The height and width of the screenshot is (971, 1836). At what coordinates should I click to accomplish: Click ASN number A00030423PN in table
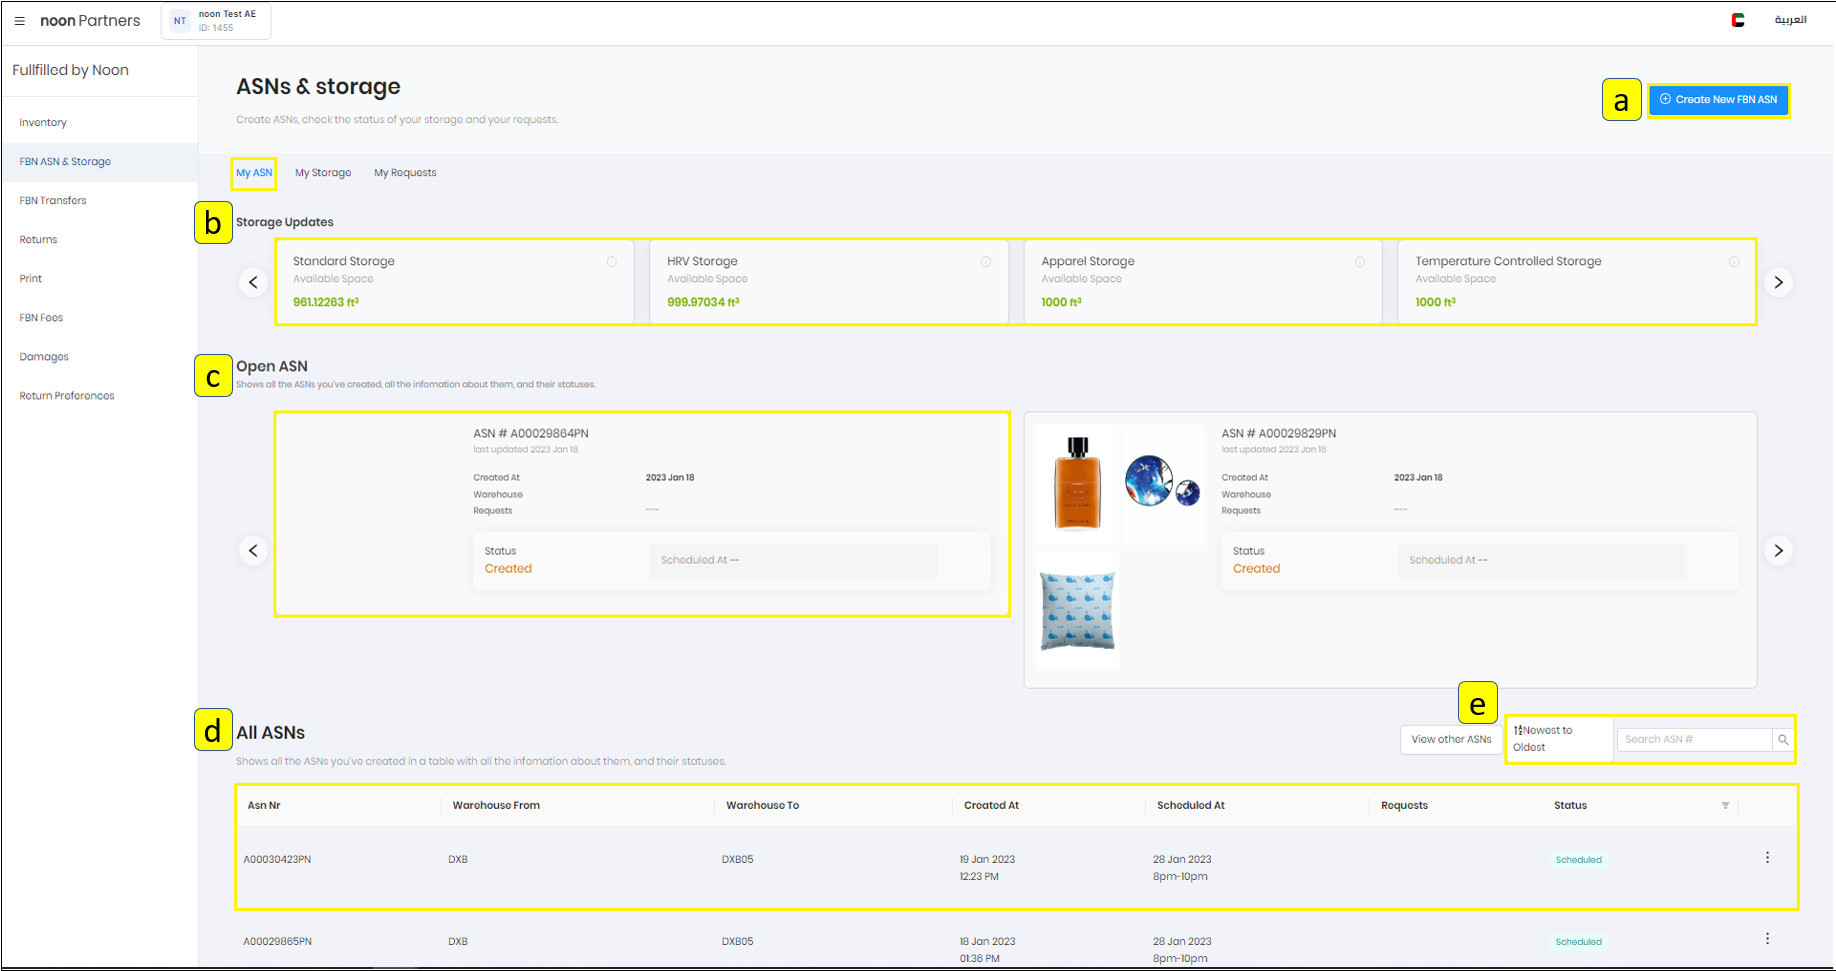tap(277, 860)
